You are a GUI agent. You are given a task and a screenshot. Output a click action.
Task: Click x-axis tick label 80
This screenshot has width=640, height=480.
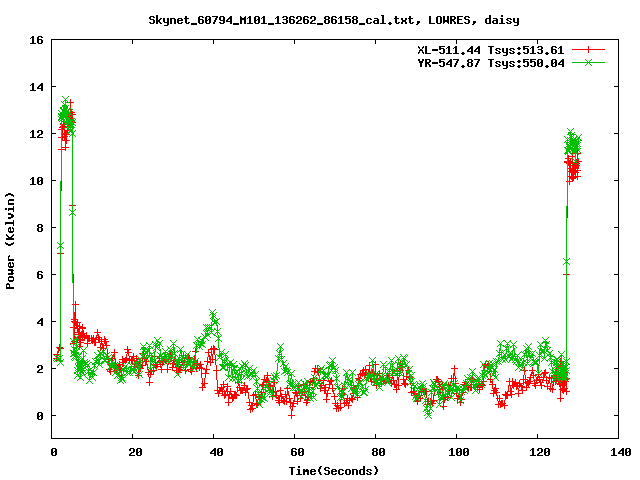[x=378, y=452]
